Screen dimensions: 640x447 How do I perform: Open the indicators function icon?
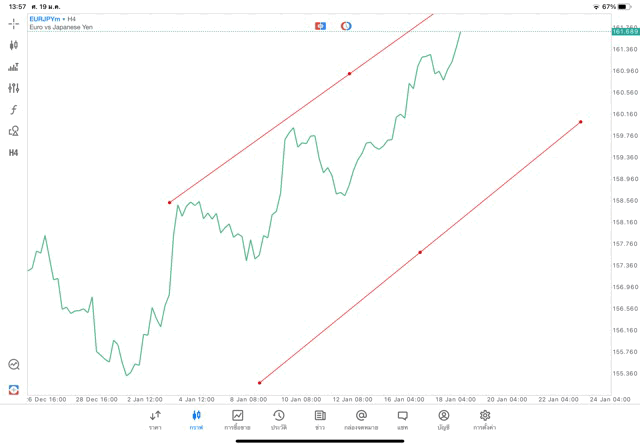[14, 109]
